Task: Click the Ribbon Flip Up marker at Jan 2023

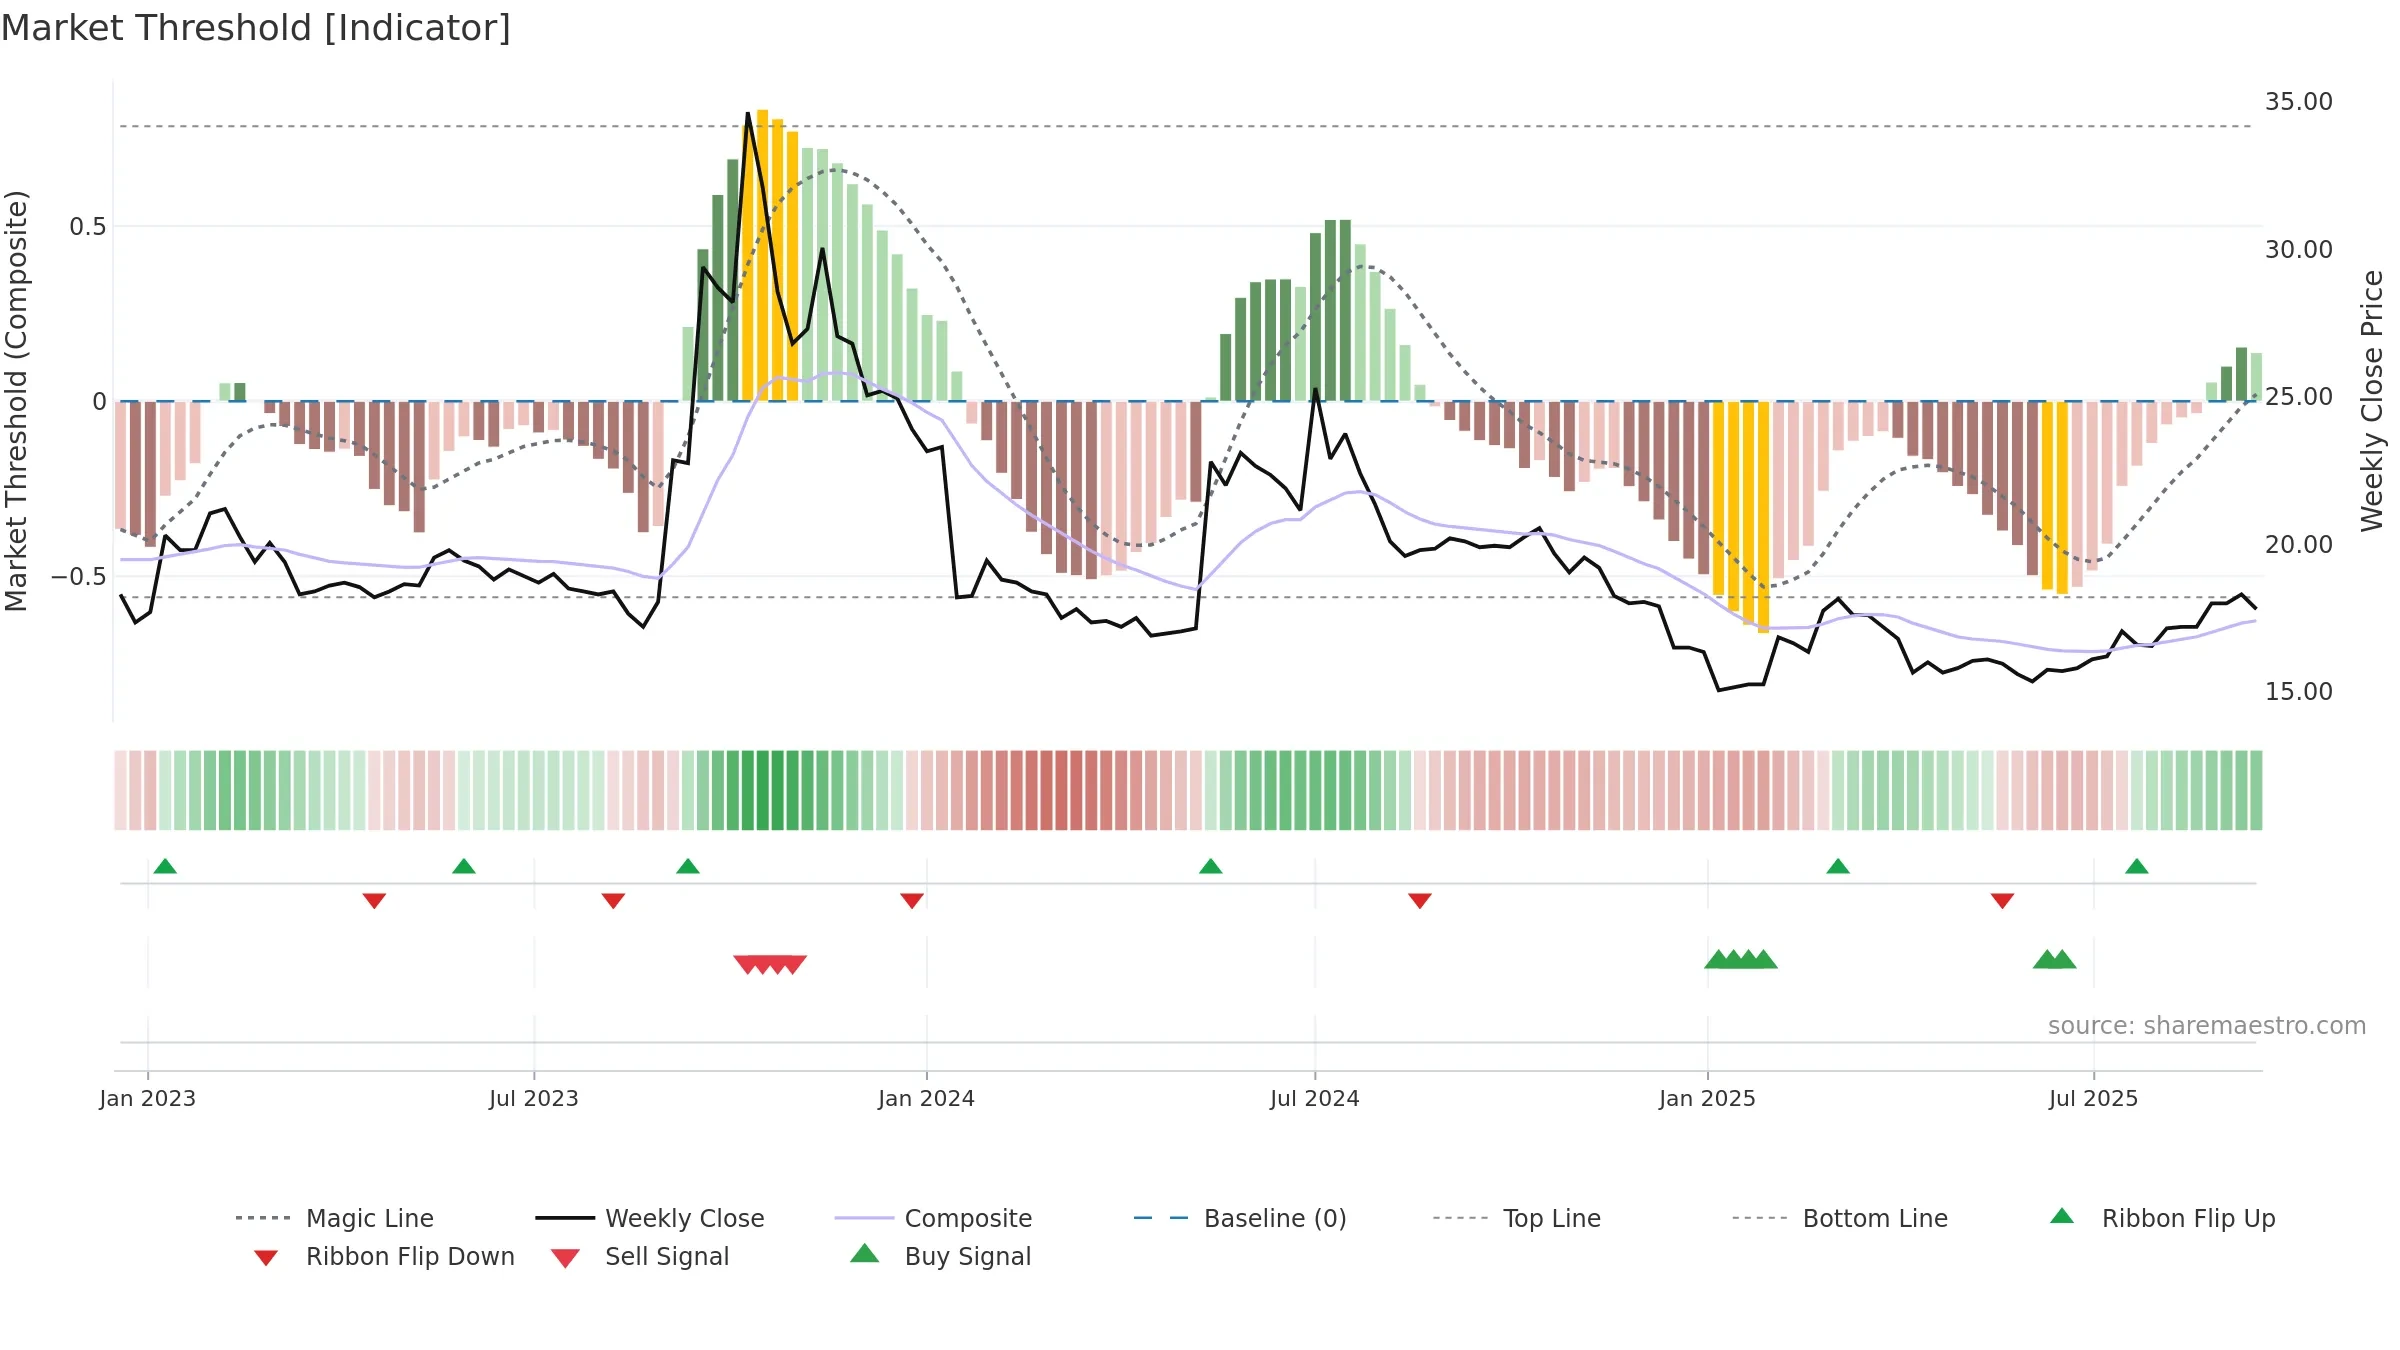Action: [x=165, y=866]
